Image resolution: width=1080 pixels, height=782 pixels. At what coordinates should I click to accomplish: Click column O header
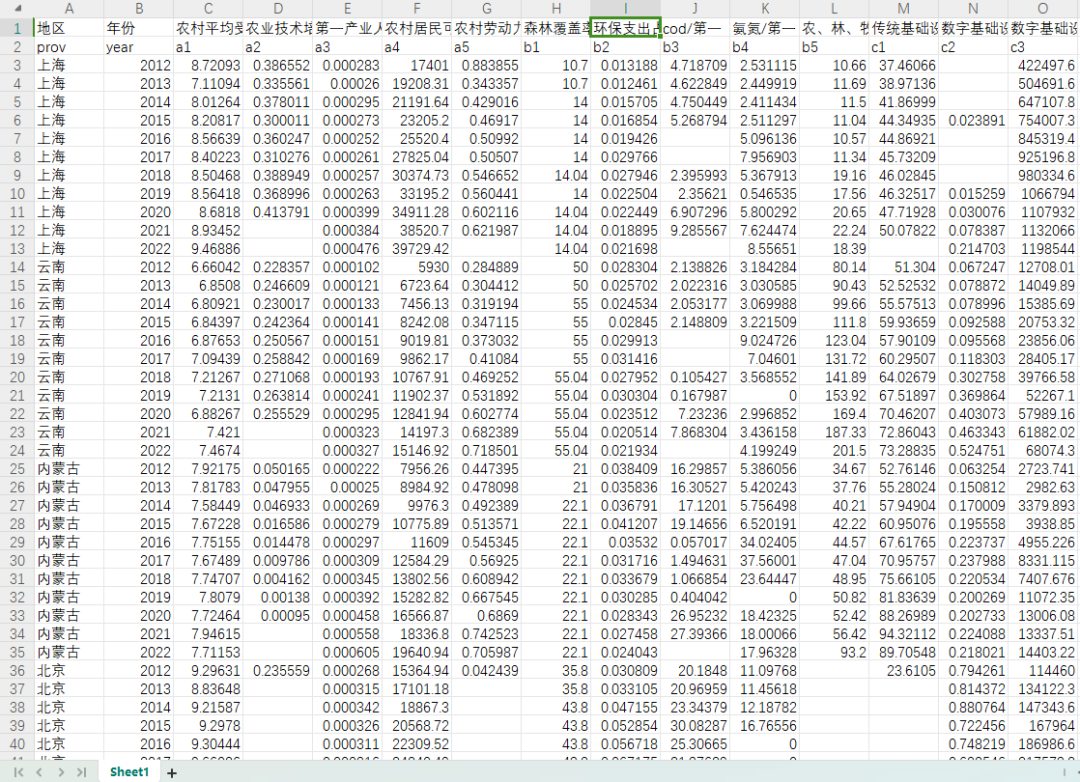click(1043, 8)
